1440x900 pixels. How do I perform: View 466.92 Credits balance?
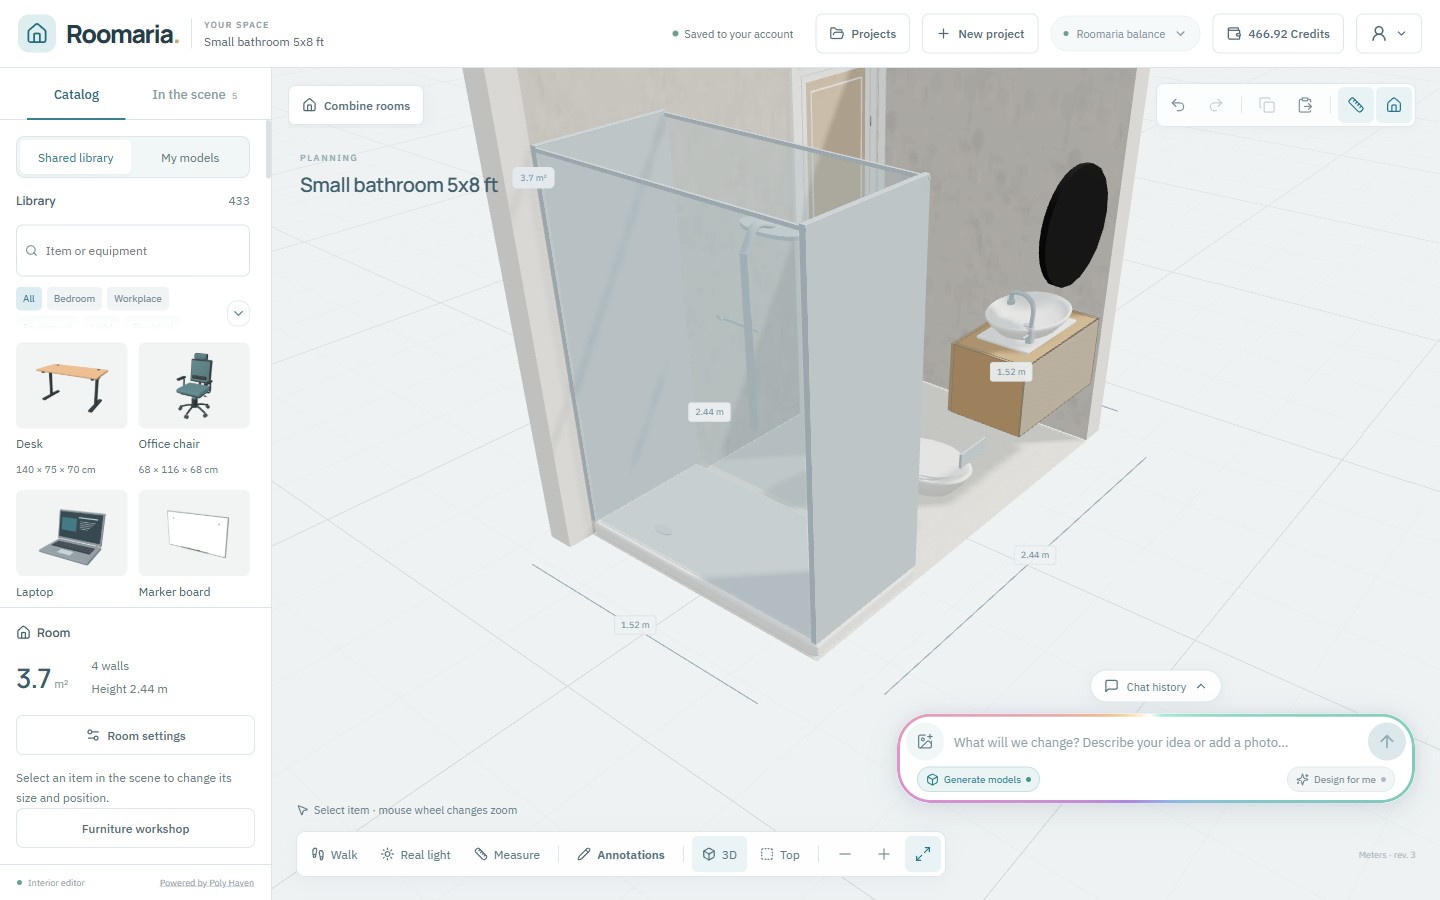pyautogui.click(x=1278, y=33)
